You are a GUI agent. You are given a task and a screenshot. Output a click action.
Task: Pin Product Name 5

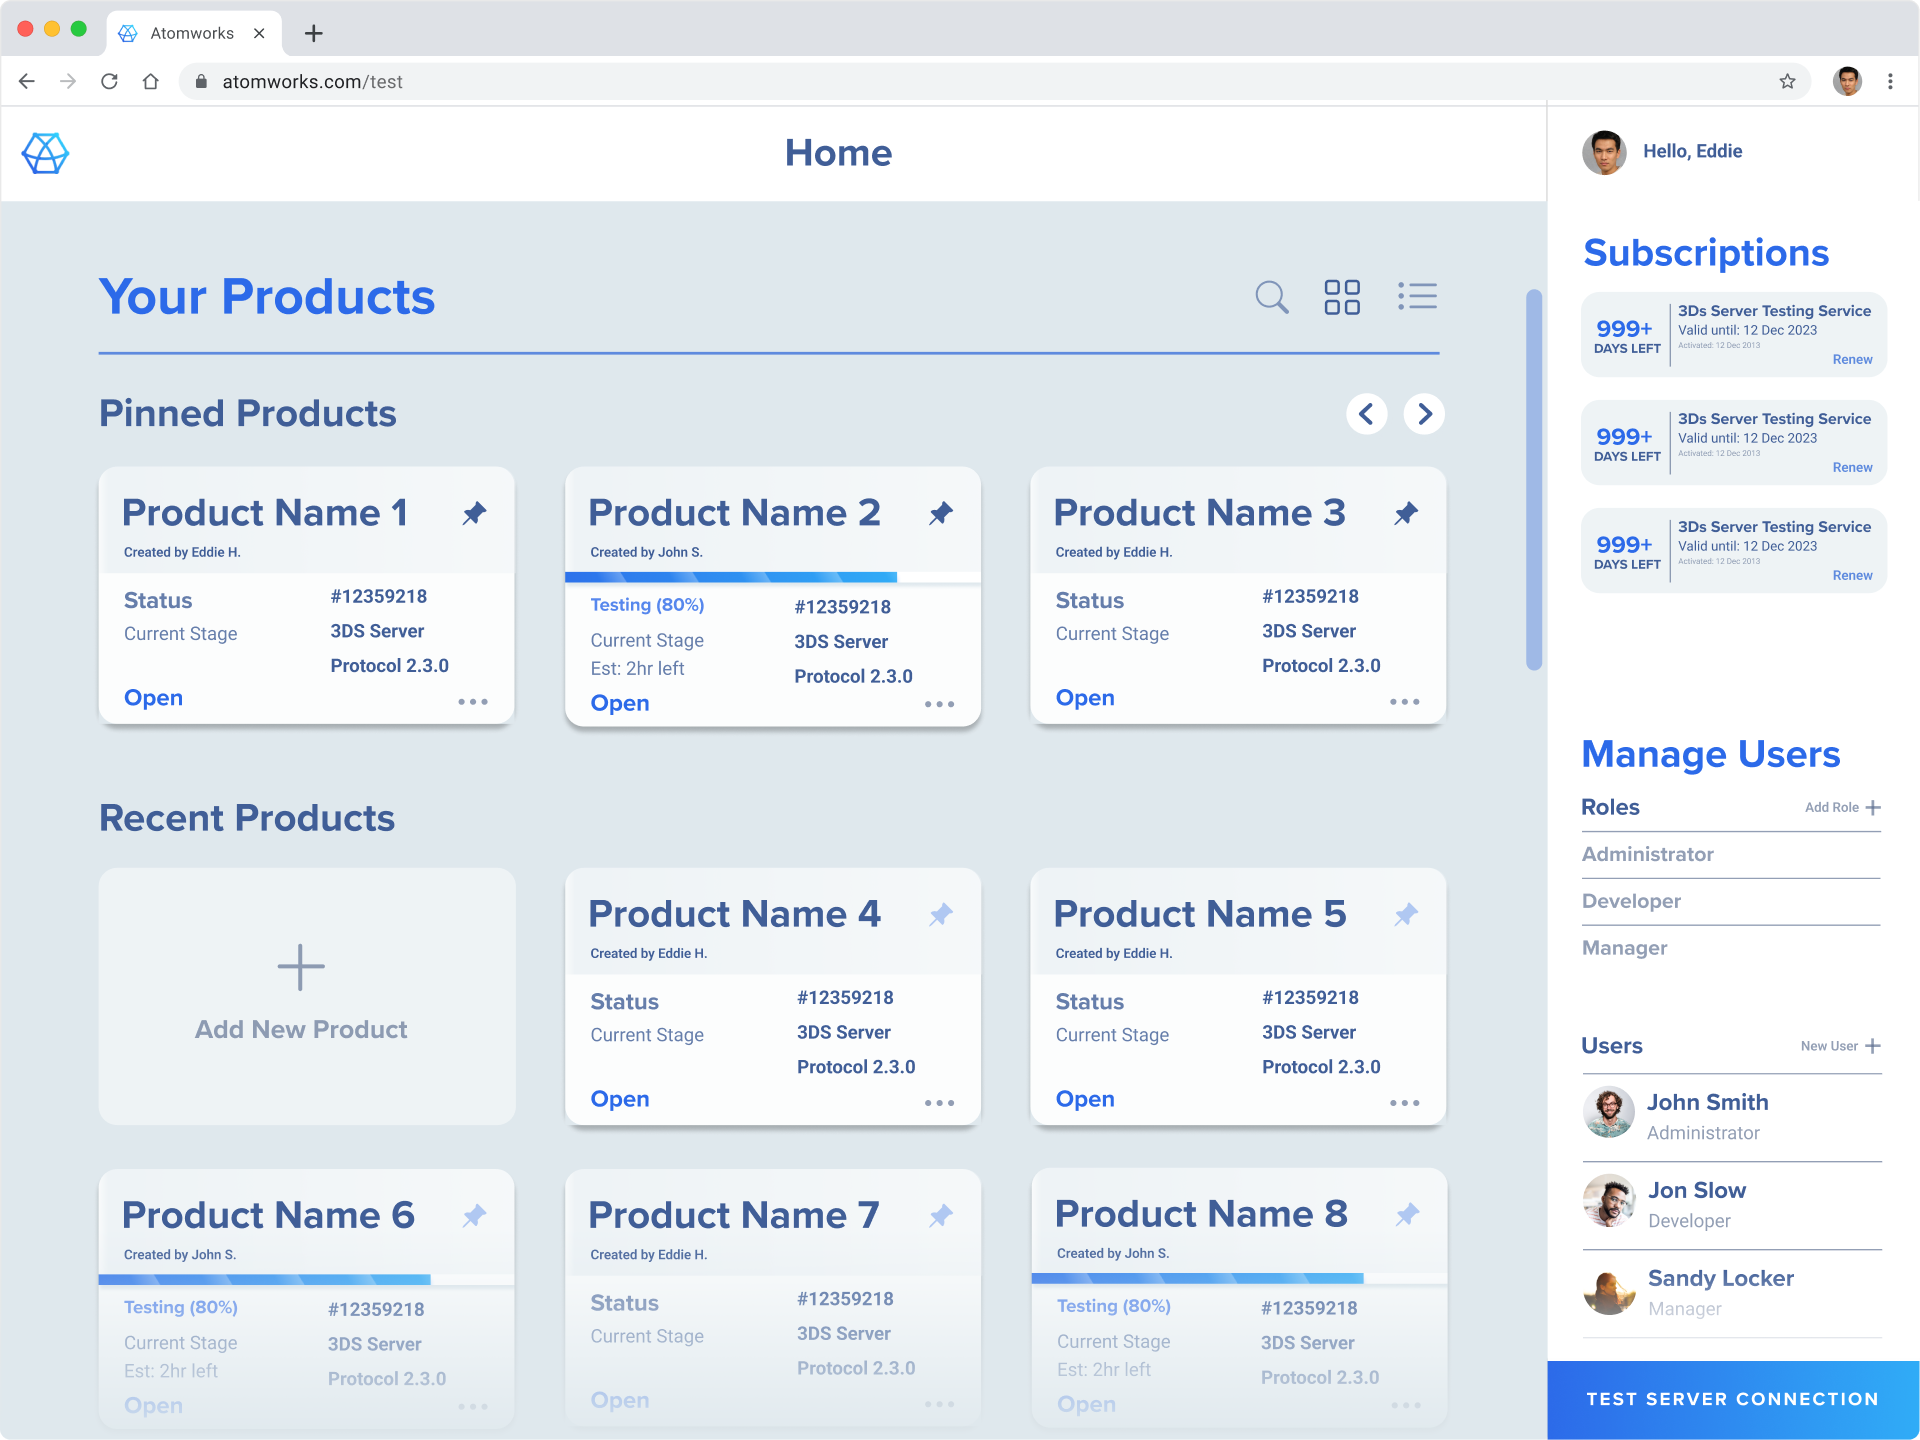click(1406, 915)
